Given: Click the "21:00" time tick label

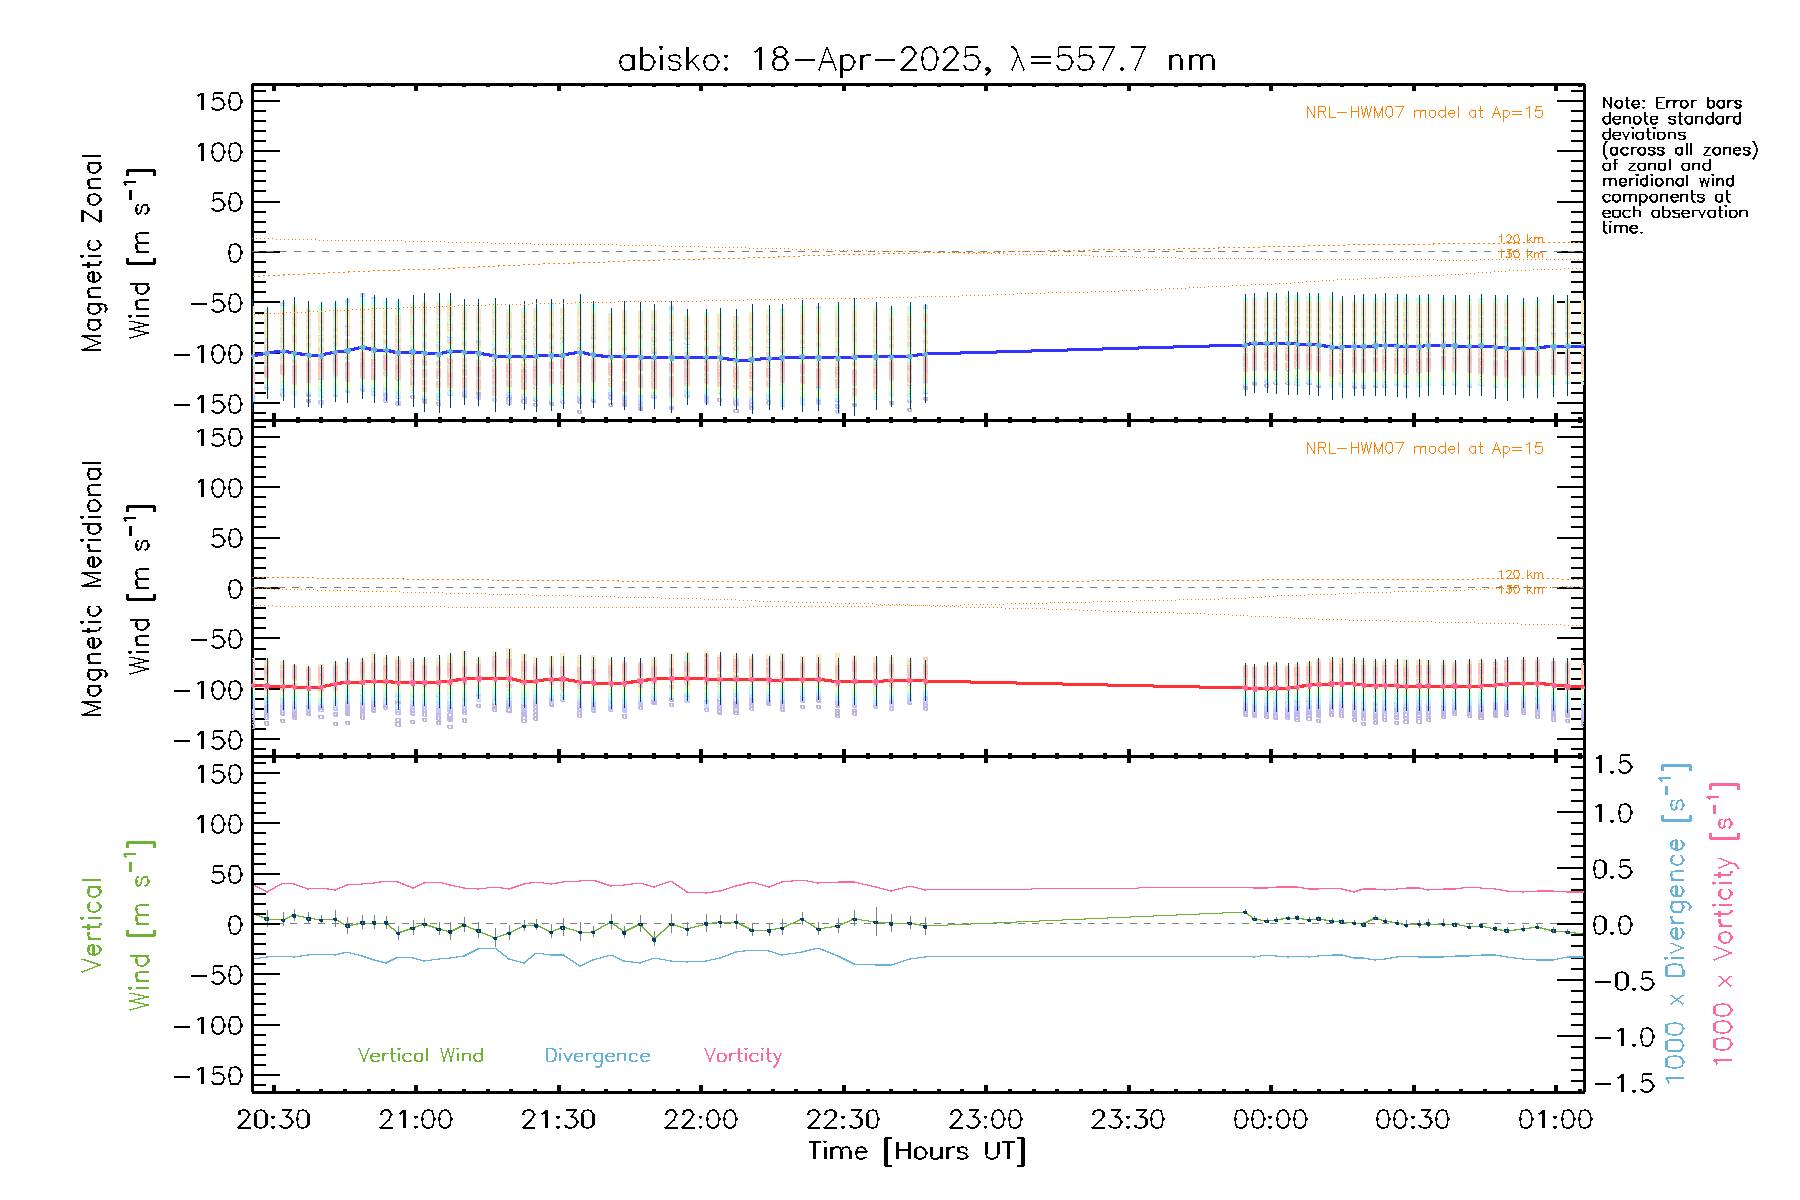Looking at the screenshot, I should coord(416,1120).
